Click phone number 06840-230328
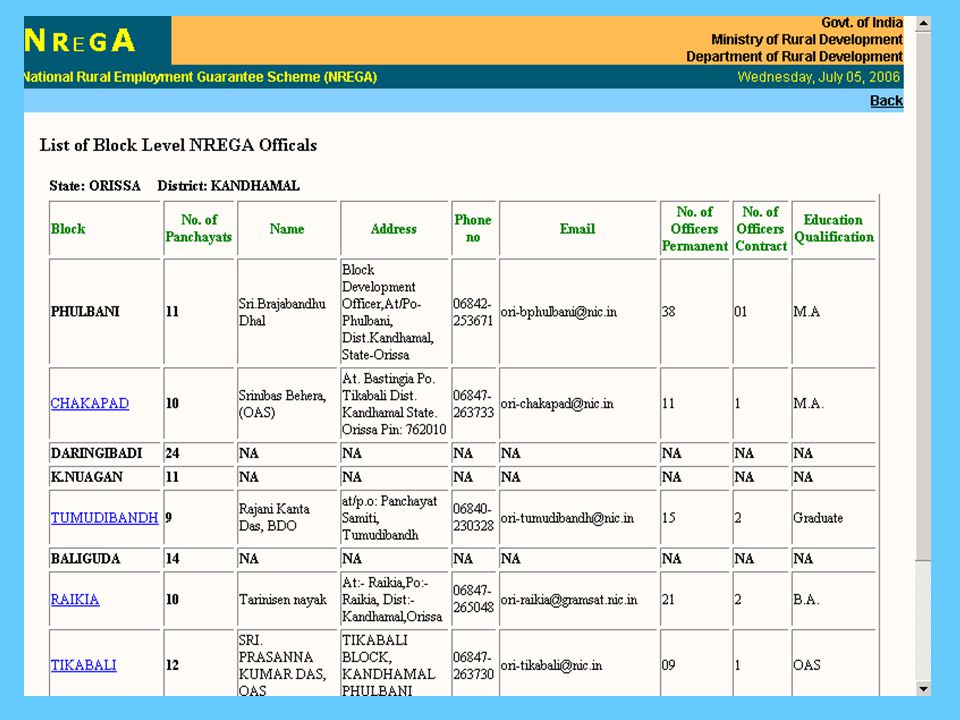Viewport: 960px width, 720px height. click(473, 517)
